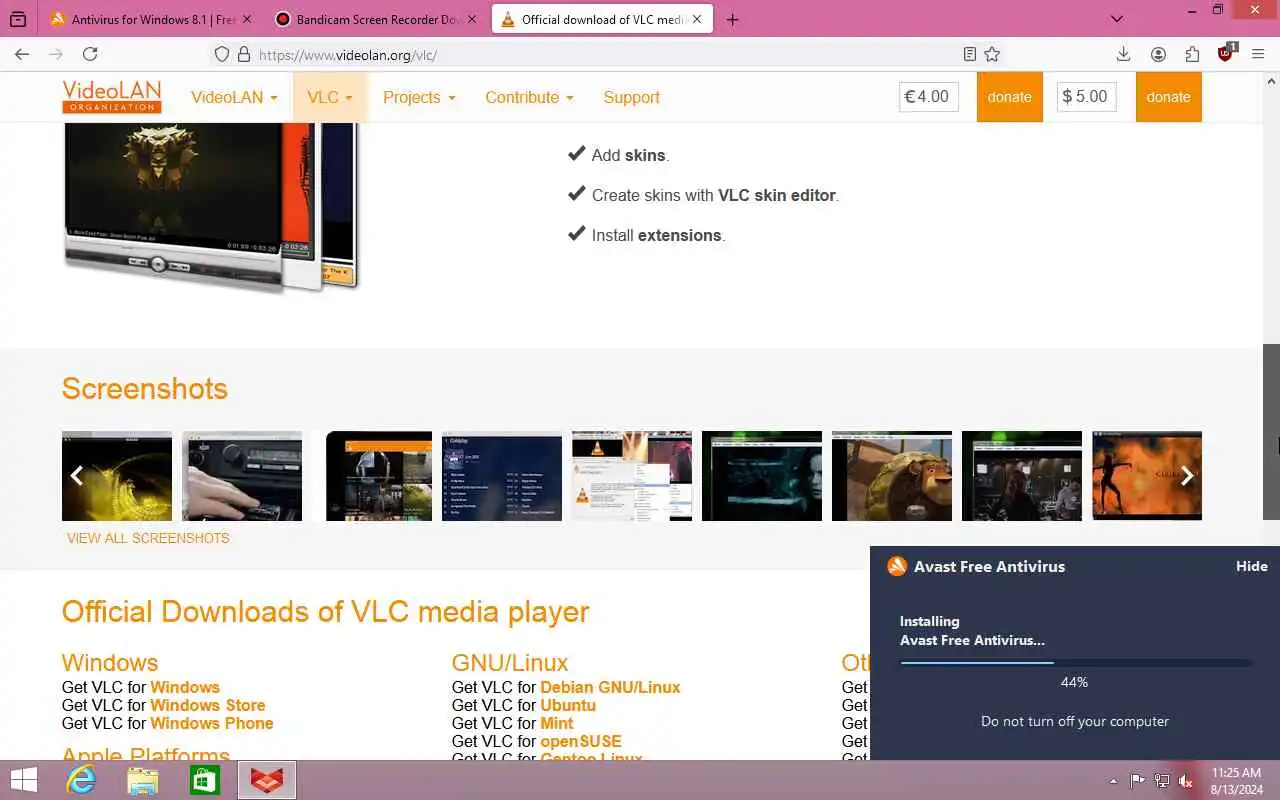Open the VLC cone dialog screenshot thumbnail

pyautogui.click(x=632, y=476)
